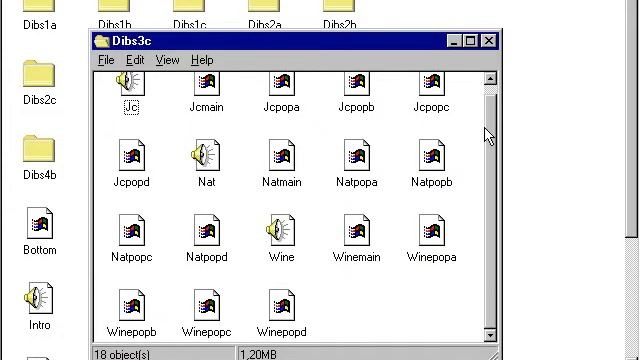Select the Natpopd file icon
Viewport: 640px width, 360px height.
click(207, 230)
